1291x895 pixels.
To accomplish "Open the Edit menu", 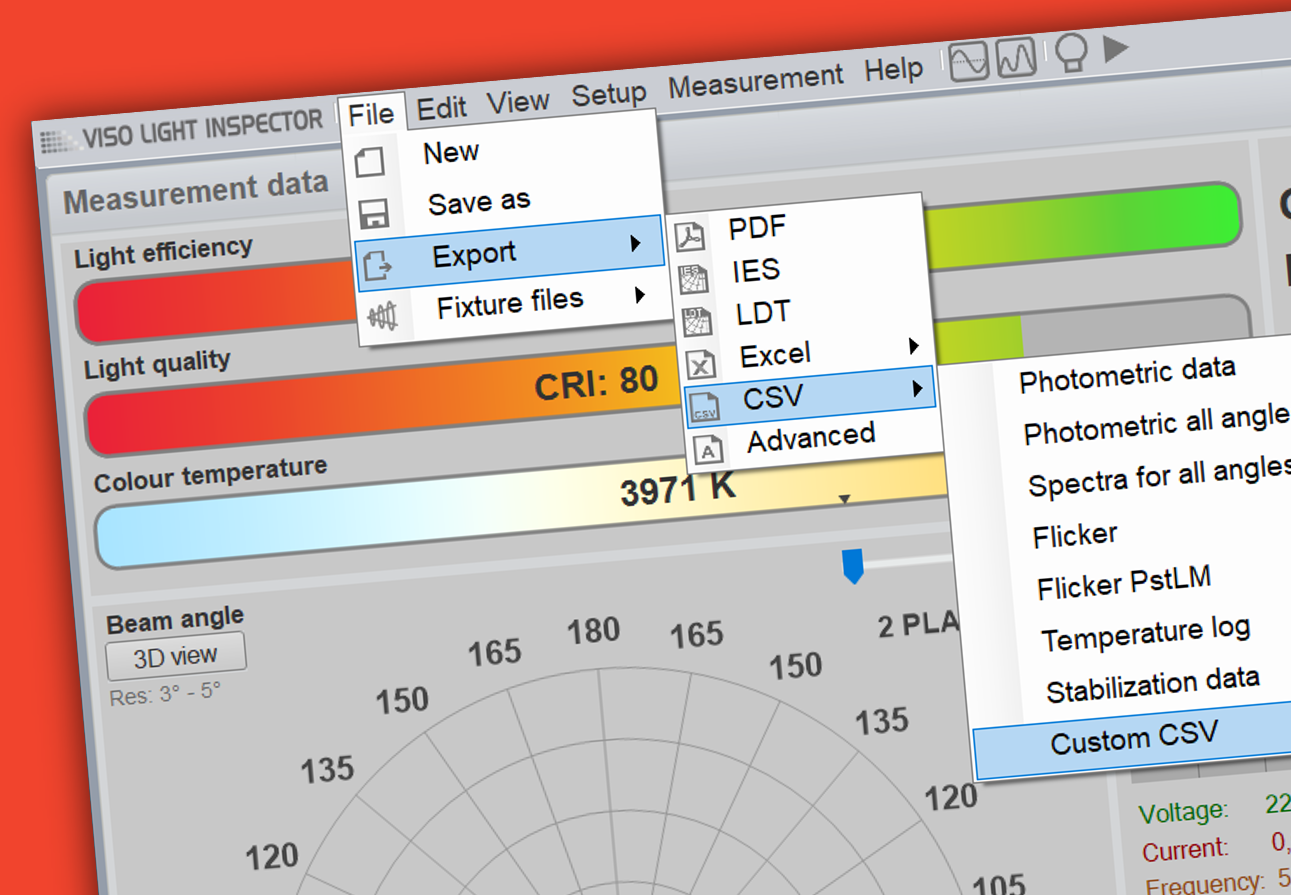I will [442, 109].
